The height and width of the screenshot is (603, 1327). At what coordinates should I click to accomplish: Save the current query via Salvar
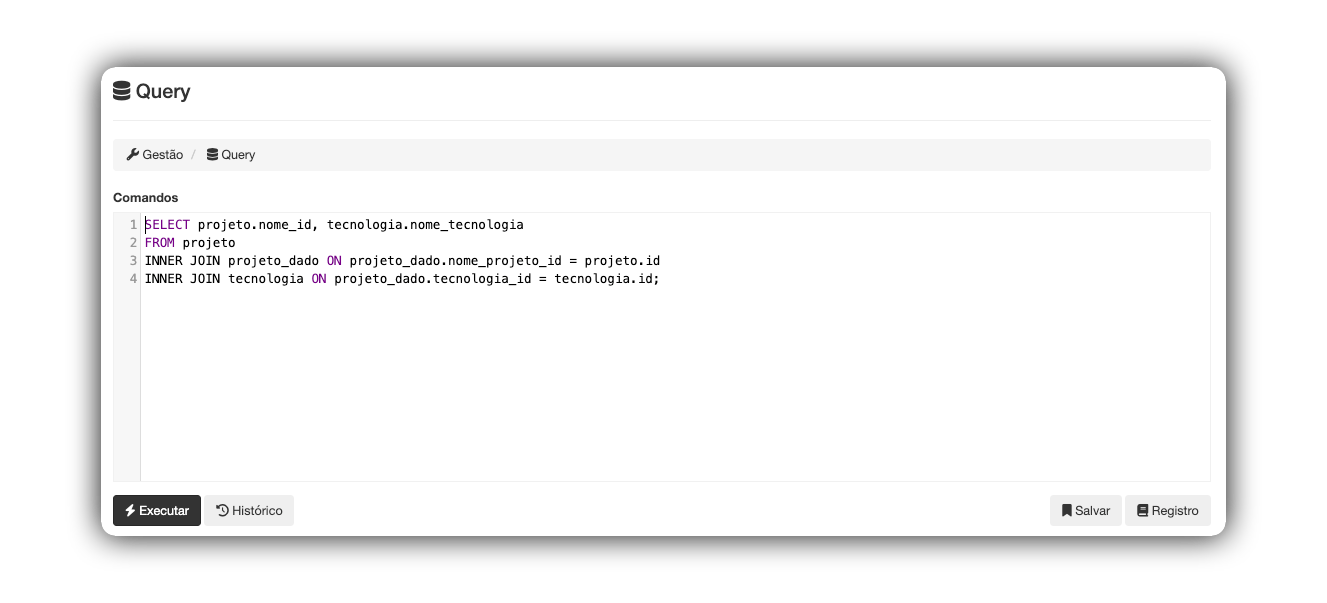(x=1085, y=510)
